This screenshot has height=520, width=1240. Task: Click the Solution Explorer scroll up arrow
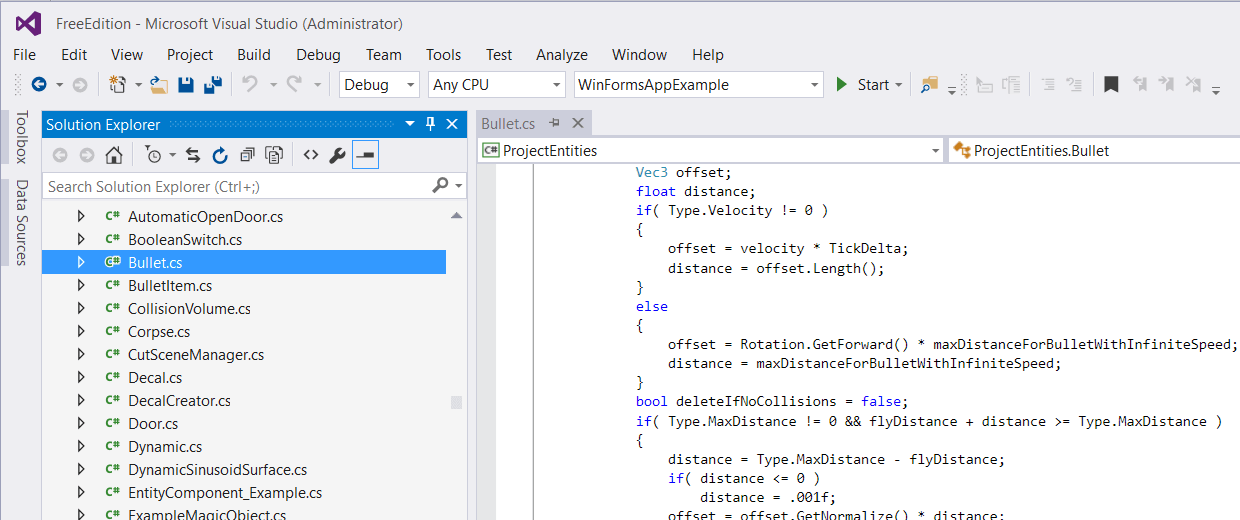click(457, 215)
